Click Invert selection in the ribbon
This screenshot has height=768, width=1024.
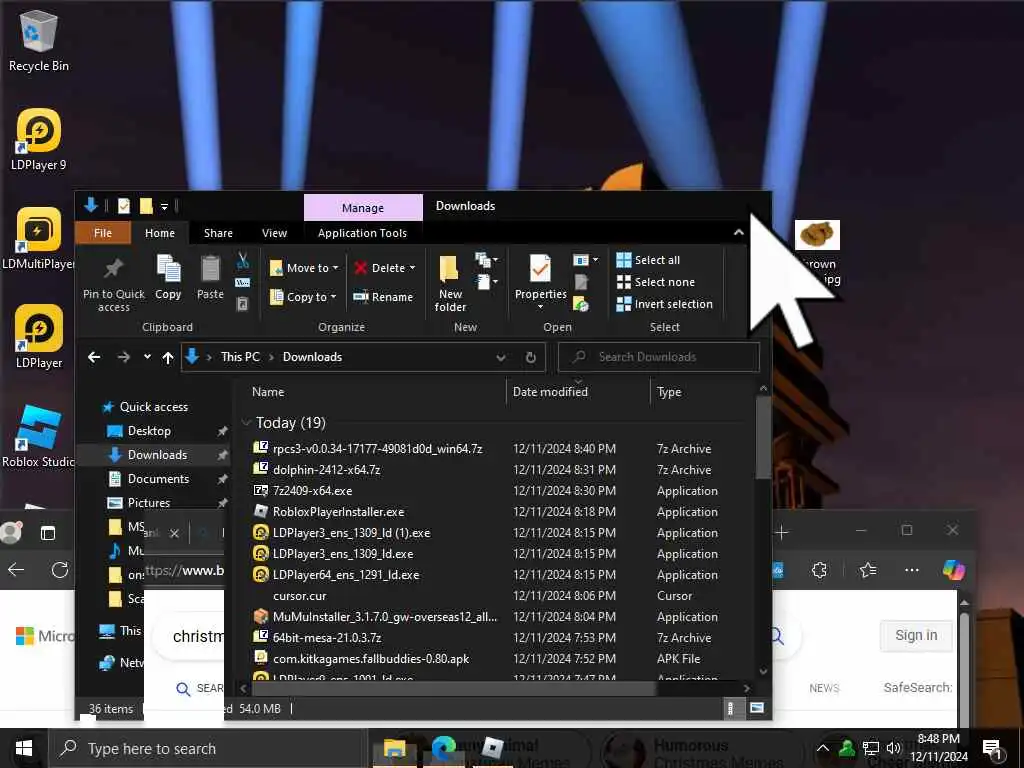coord(664,304)
